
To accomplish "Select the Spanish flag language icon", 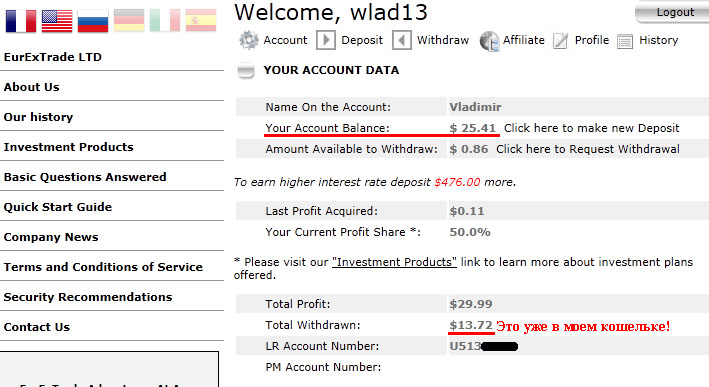I will pos(201,20).
